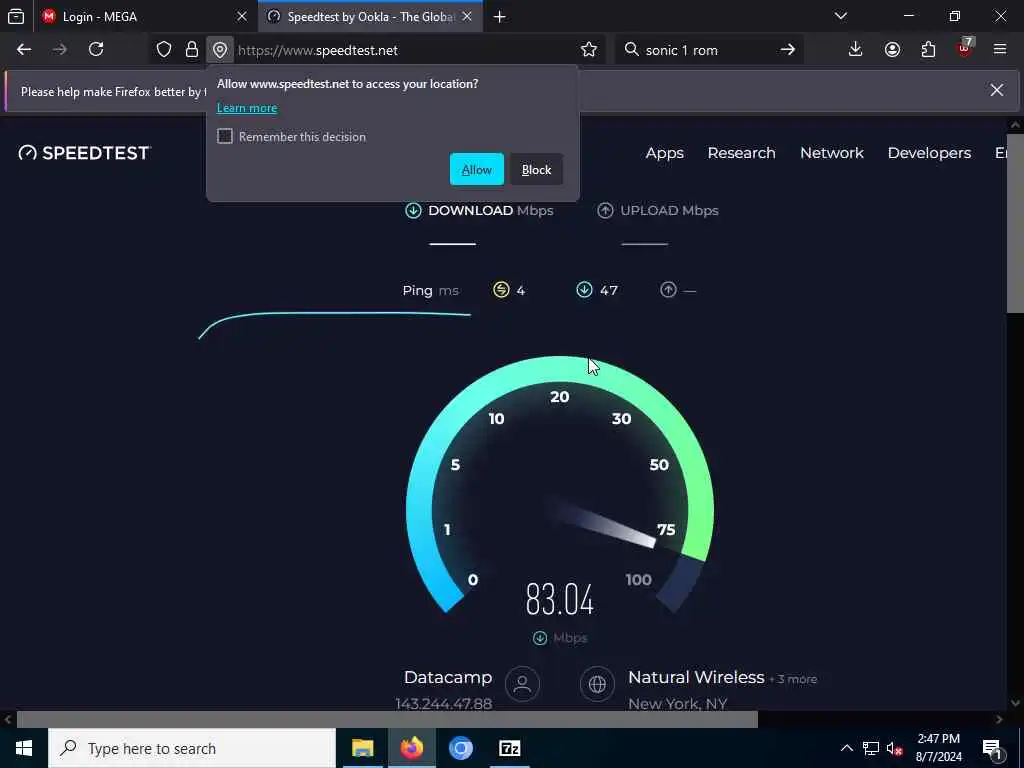Open the tracking protection shield icon
The height and width of the screenshot is (768, 1024).
[164, 50]
